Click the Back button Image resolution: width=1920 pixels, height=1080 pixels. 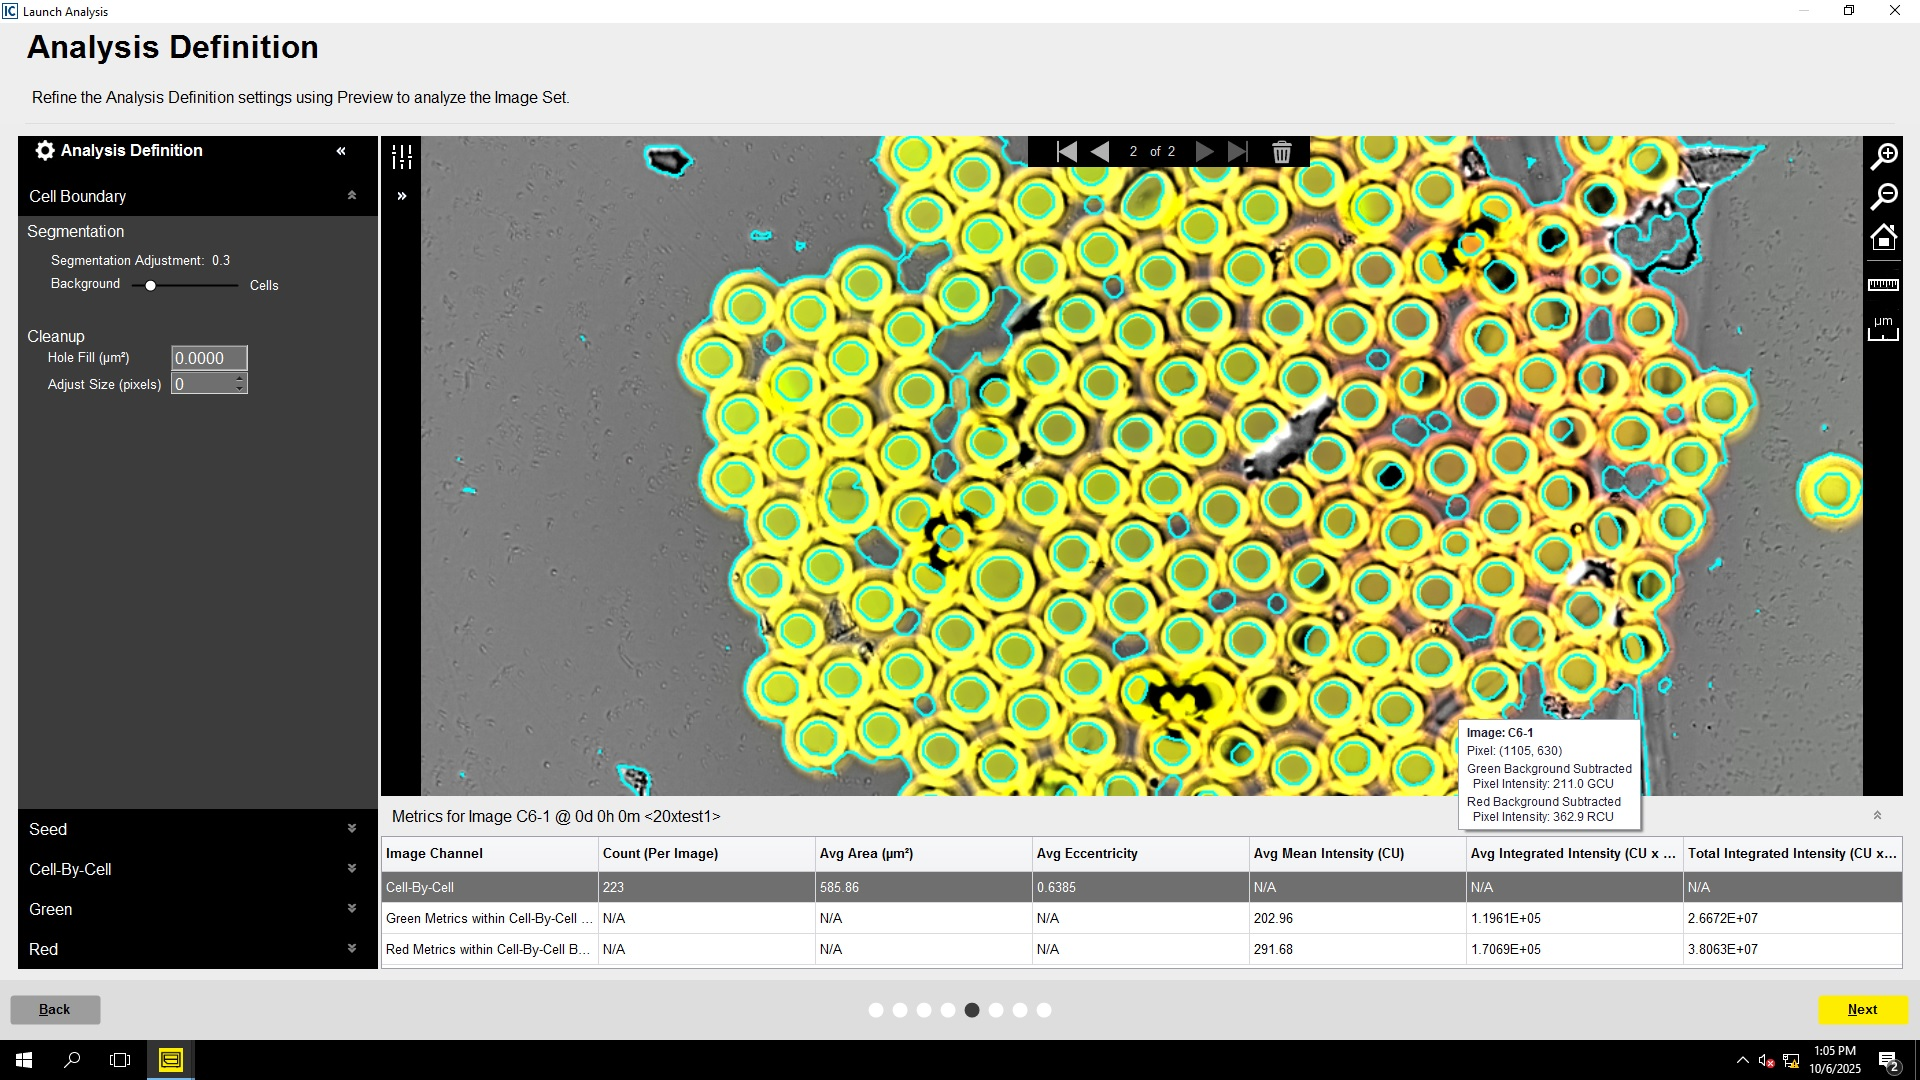click(55, 1009)
